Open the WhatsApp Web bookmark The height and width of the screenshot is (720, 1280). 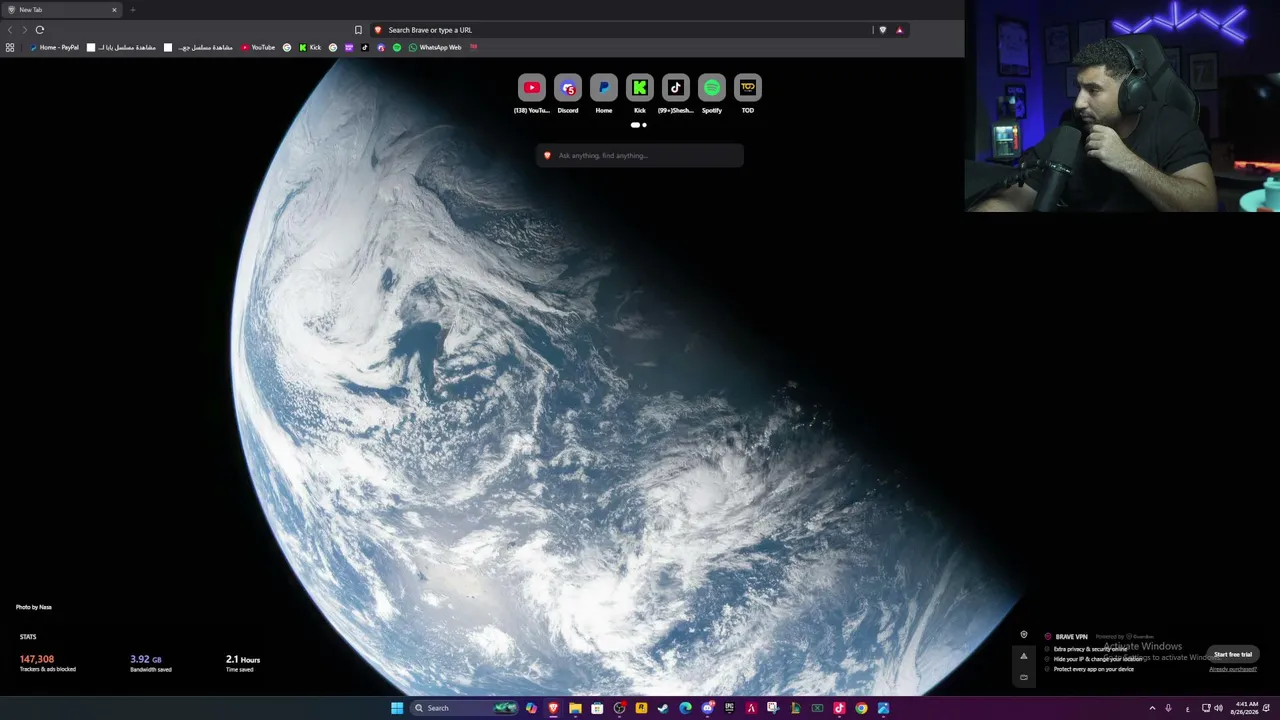(435, 47)
